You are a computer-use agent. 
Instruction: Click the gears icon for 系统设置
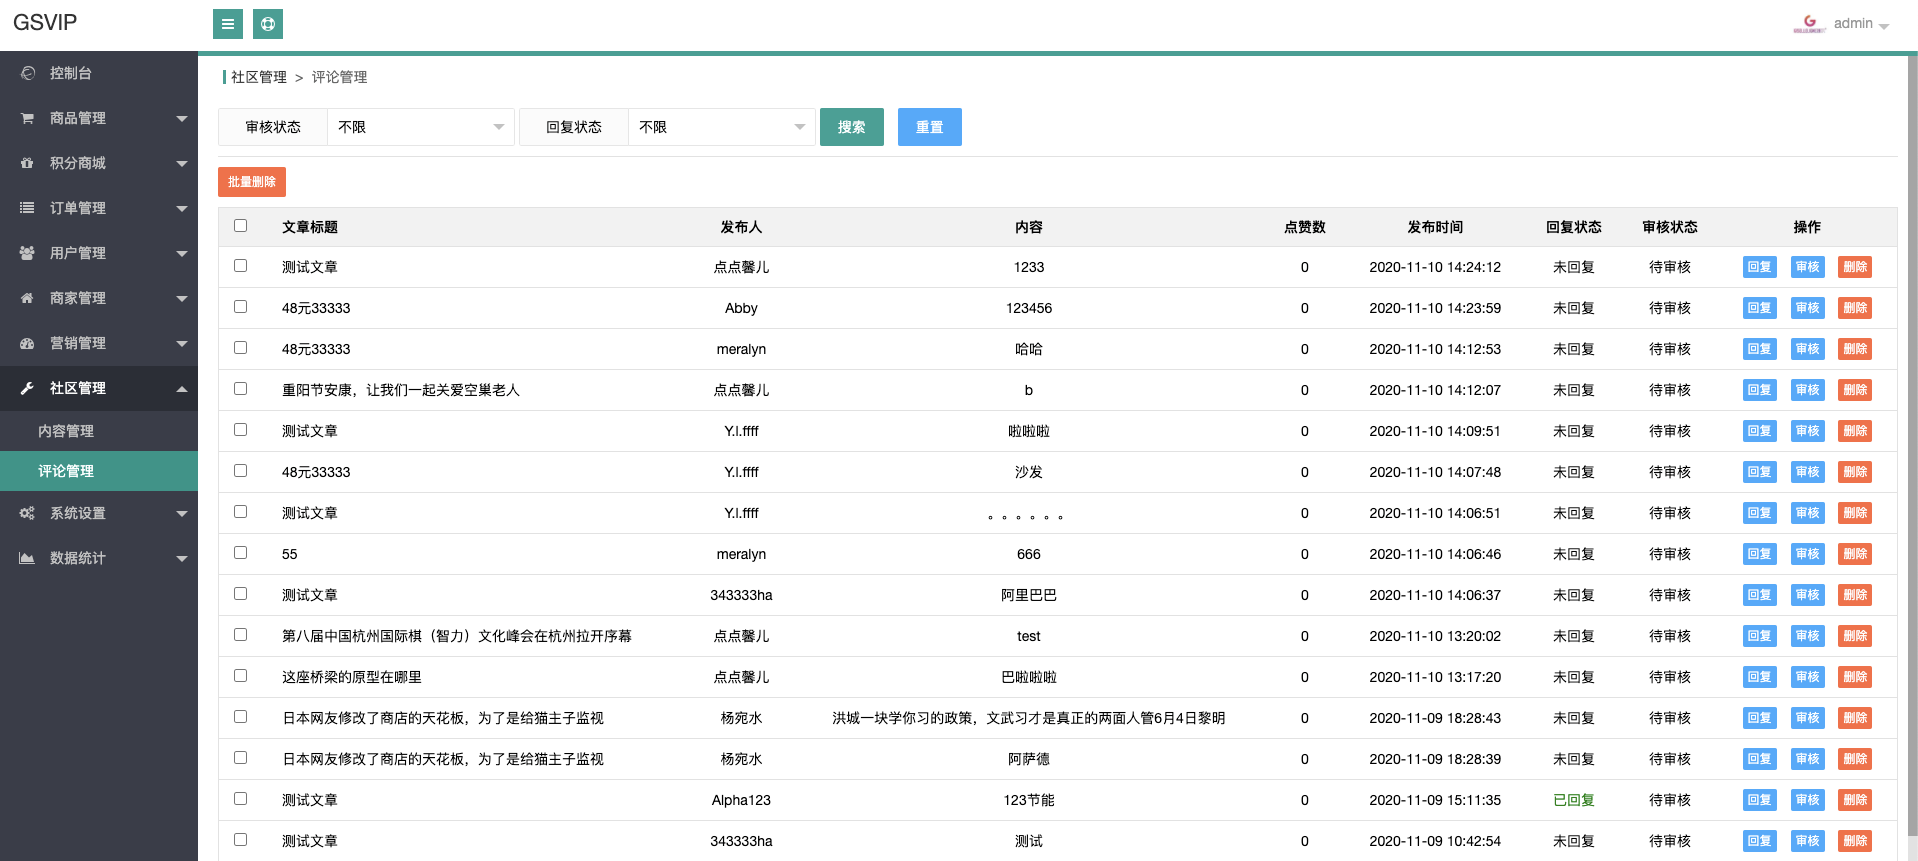pyautogui.click(x=28, y=513)
